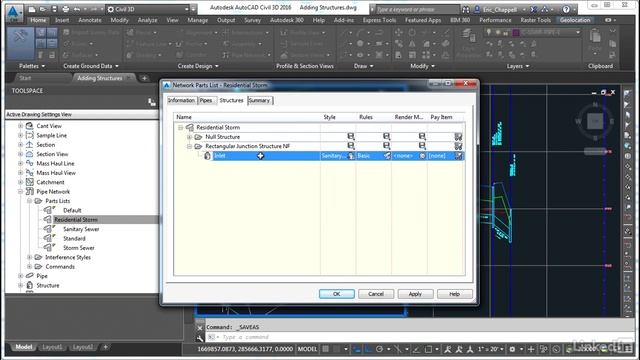Click the rules picker icon in Inlet row
The width and height of the screenshot is (640, 360).
(x=387, y=156)
